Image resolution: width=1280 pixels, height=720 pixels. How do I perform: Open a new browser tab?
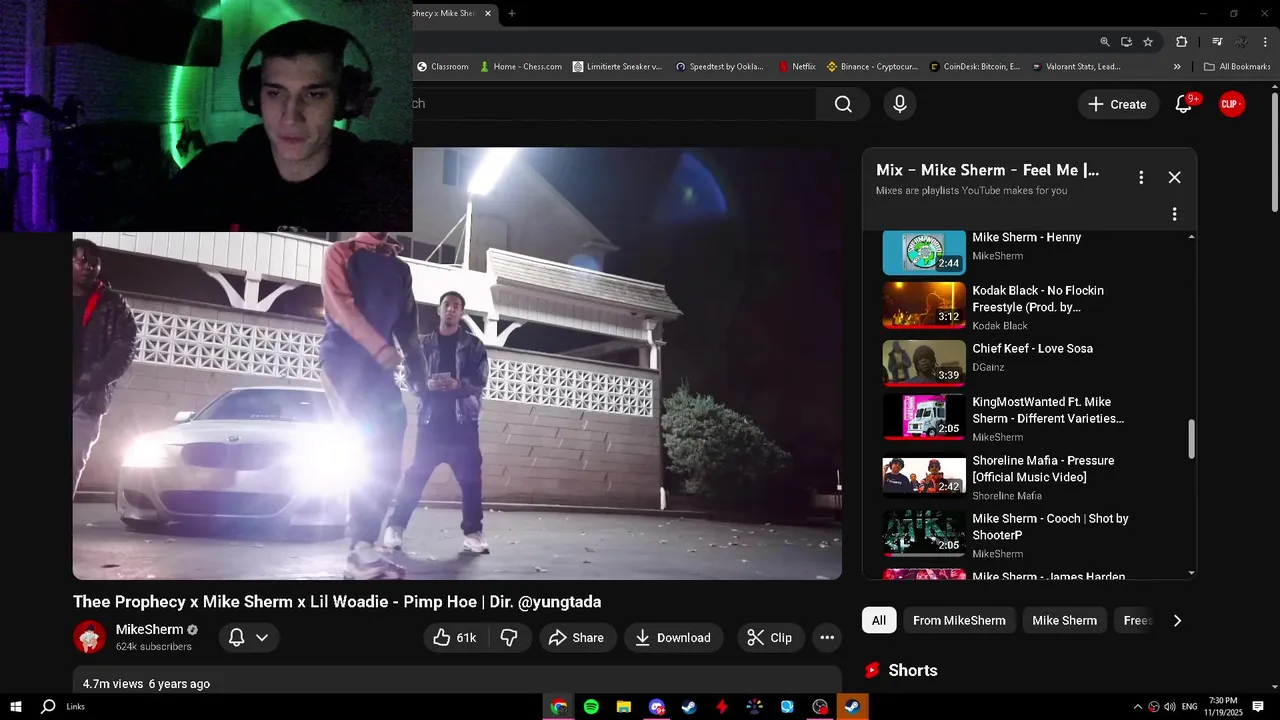(512, 13)
